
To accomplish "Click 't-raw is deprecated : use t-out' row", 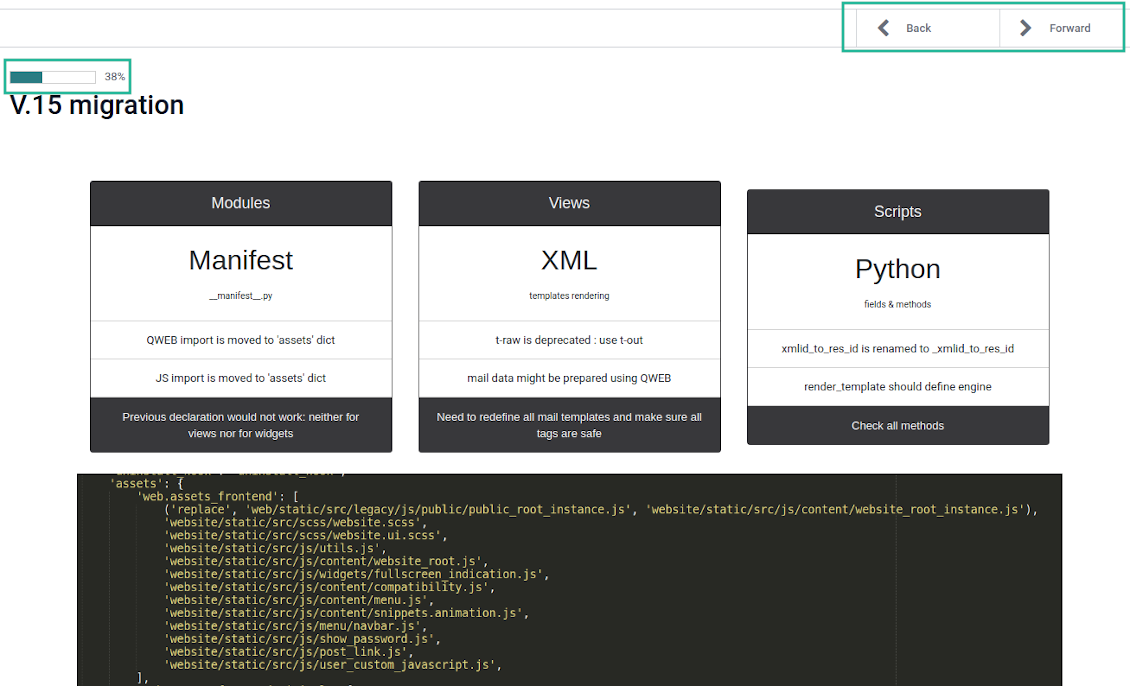I will coord(569,340).
